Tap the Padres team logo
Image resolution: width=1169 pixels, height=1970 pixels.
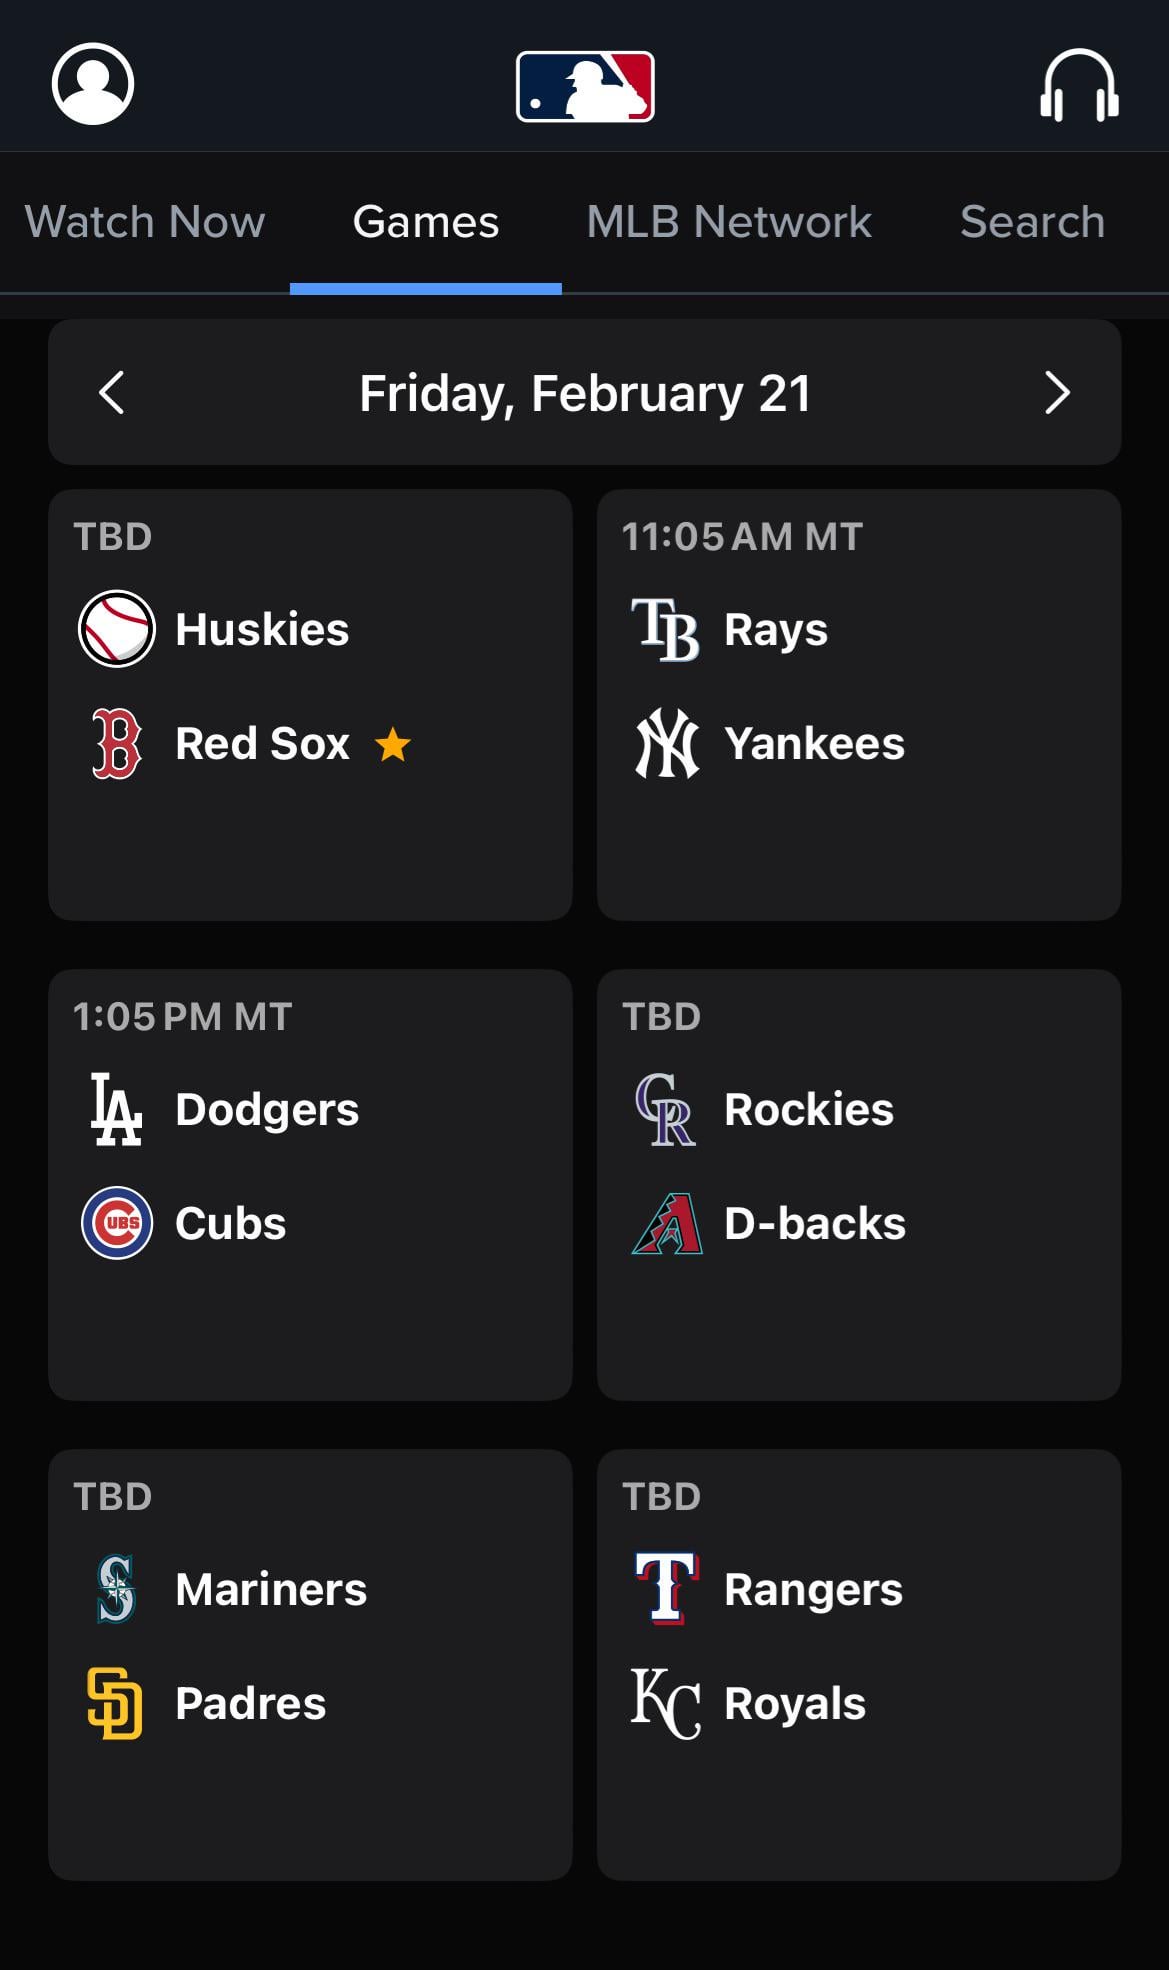(x=116, y=1703)
